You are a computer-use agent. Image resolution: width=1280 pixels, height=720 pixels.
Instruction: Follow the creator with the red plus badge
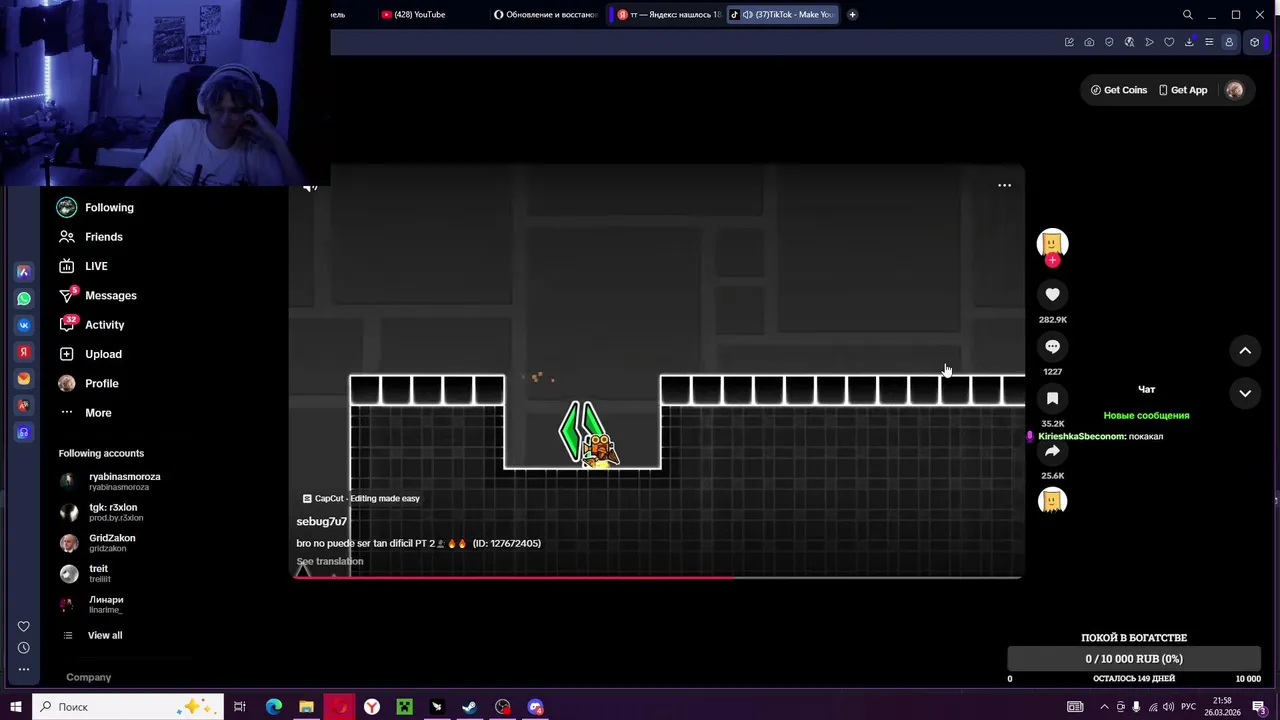click(x=1052, y=261)
